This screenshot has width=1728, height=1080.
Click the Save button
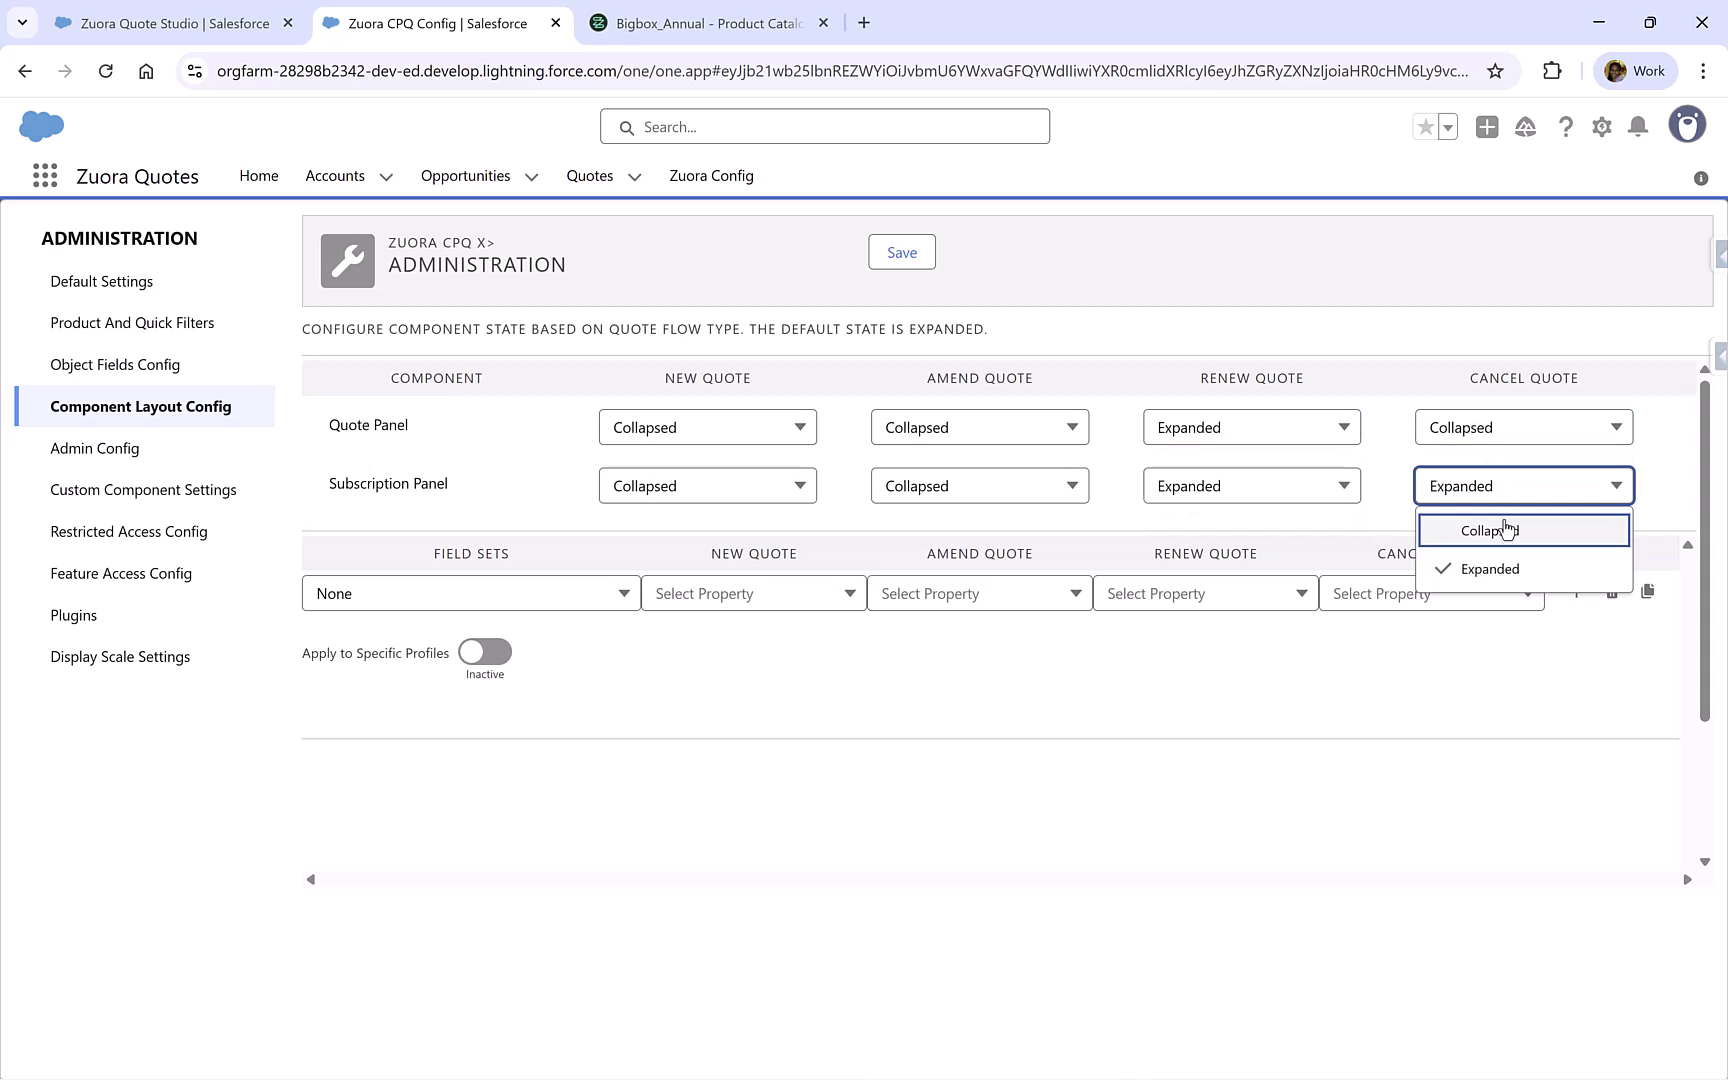click(x=900, y=252)
